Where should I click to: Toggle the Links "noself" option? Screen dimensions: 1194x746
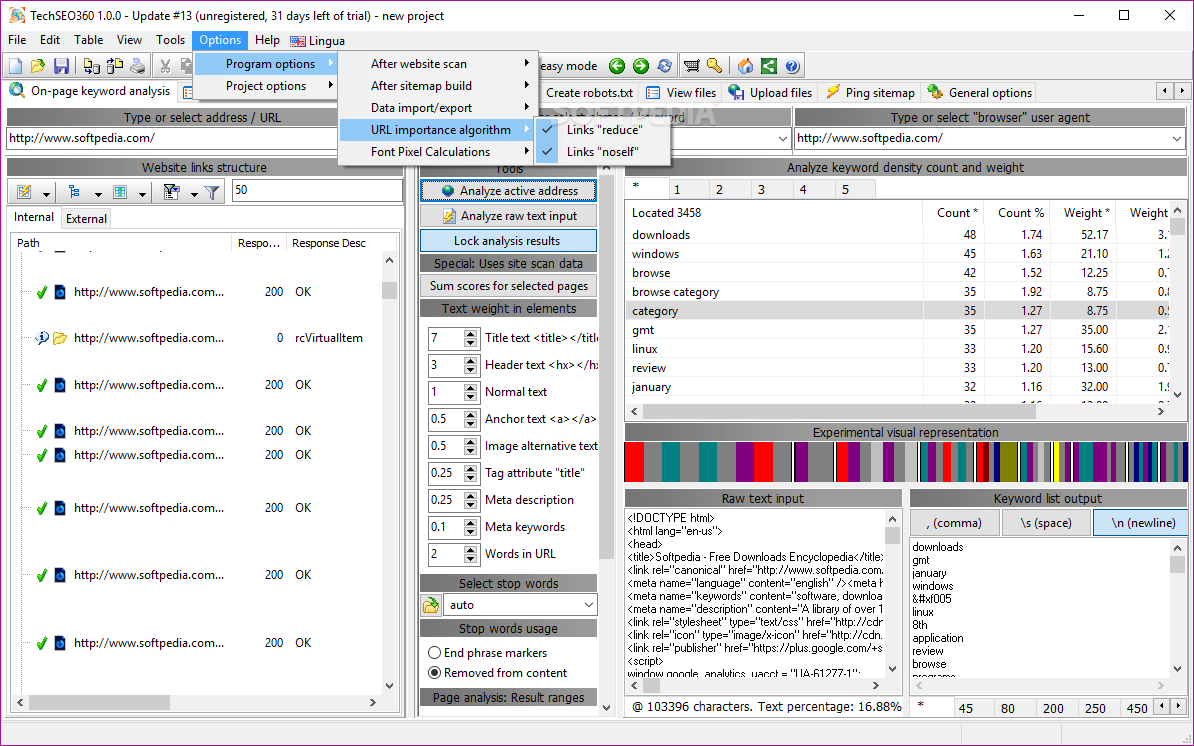[603, 152]
